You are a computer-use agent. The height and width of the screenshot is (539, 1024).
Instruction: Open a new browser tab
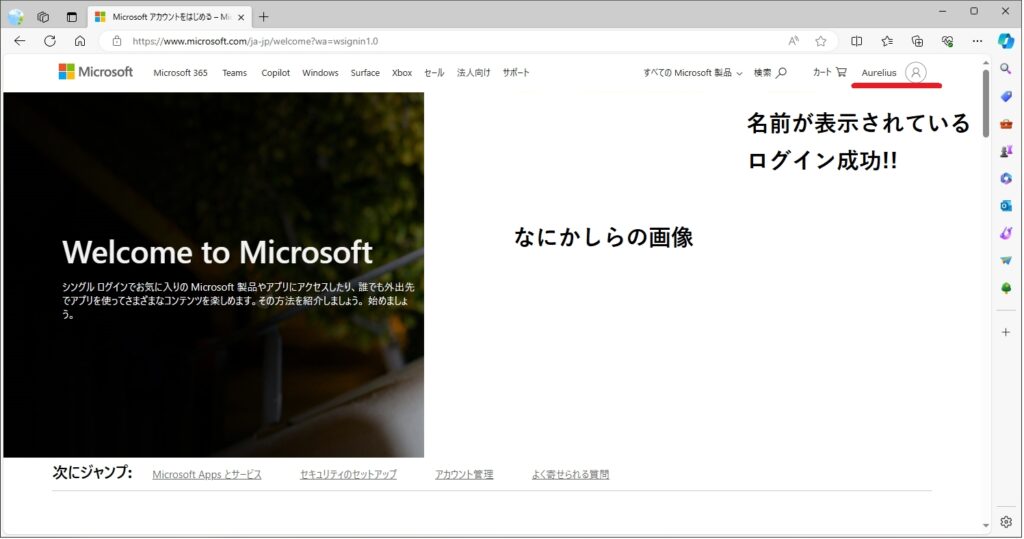(264, 17)
